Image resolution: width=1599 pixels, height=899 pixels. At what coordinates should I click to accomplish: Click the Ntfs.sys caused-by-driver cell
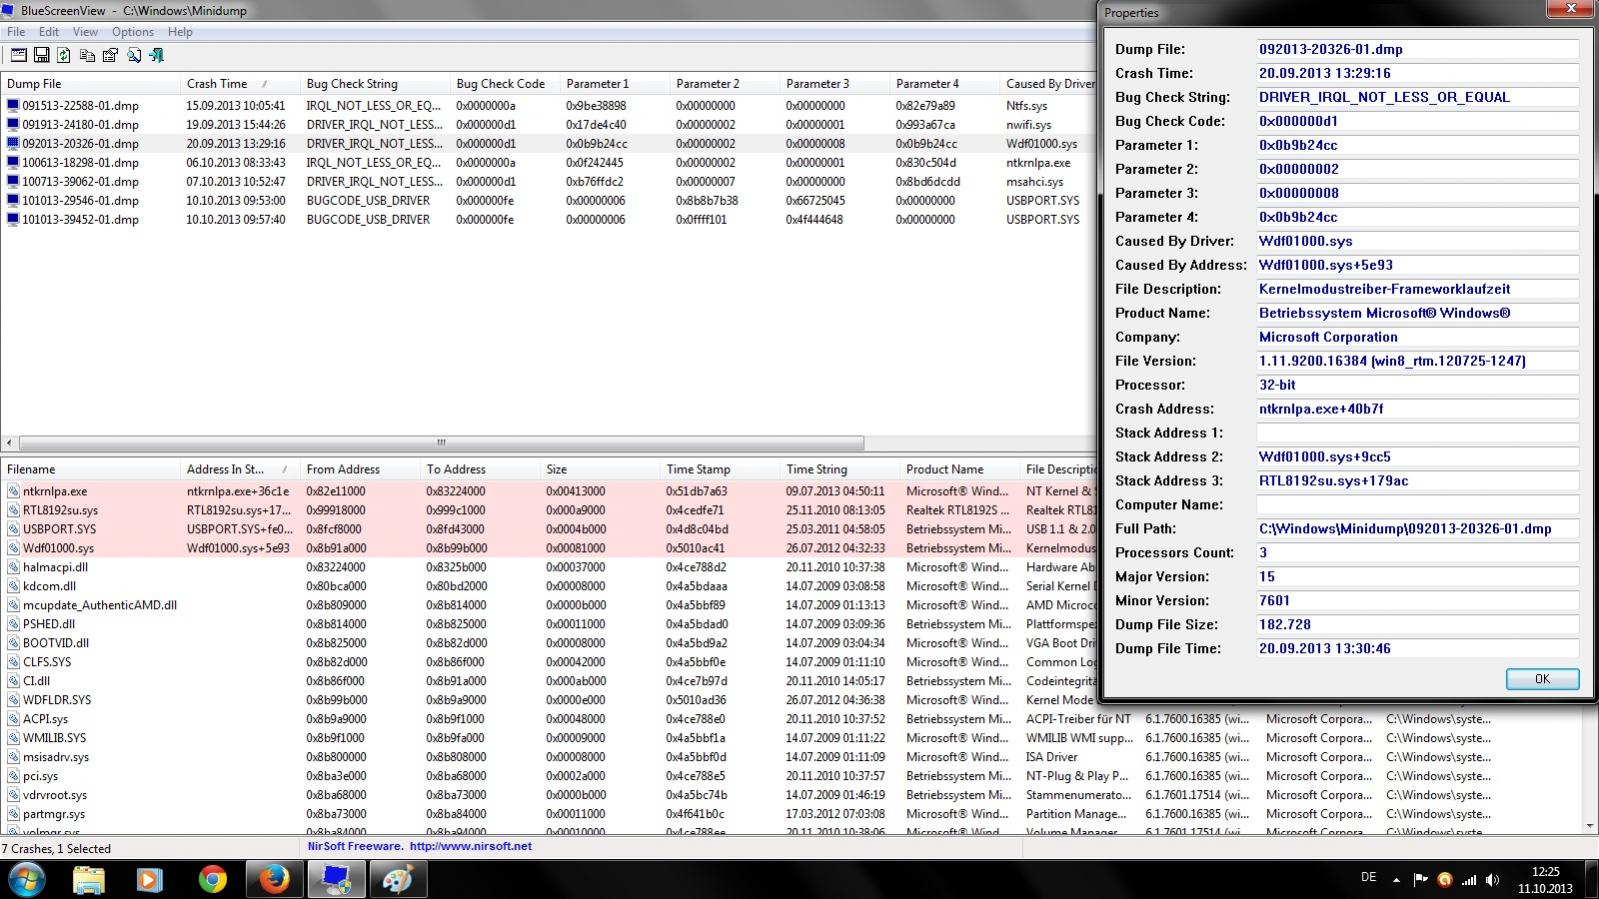click(x=1027, y=105)
